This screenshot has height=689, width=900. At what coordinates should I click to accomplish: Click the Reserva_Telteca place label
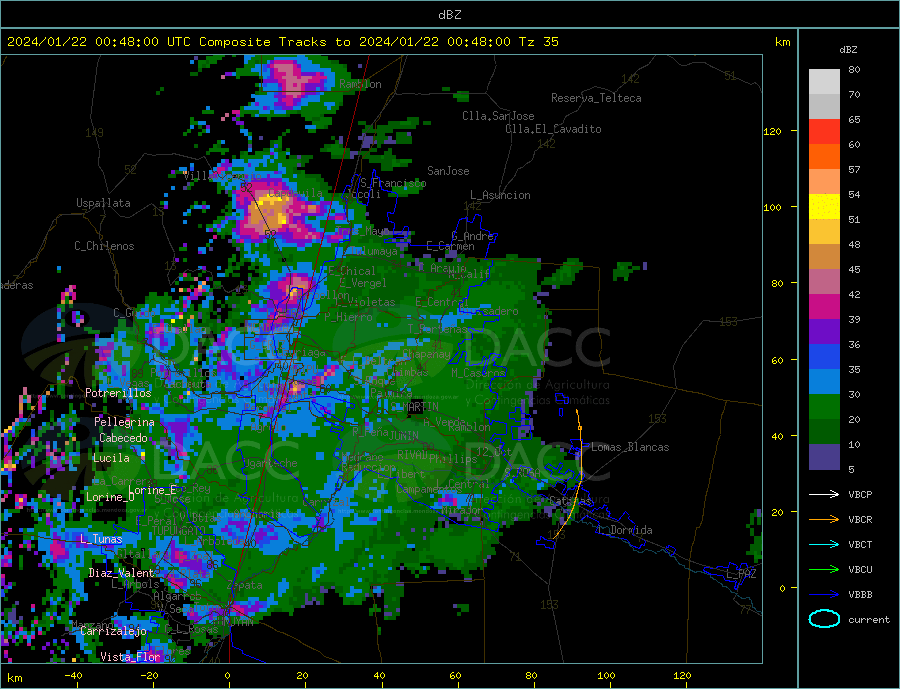[596, 98]
